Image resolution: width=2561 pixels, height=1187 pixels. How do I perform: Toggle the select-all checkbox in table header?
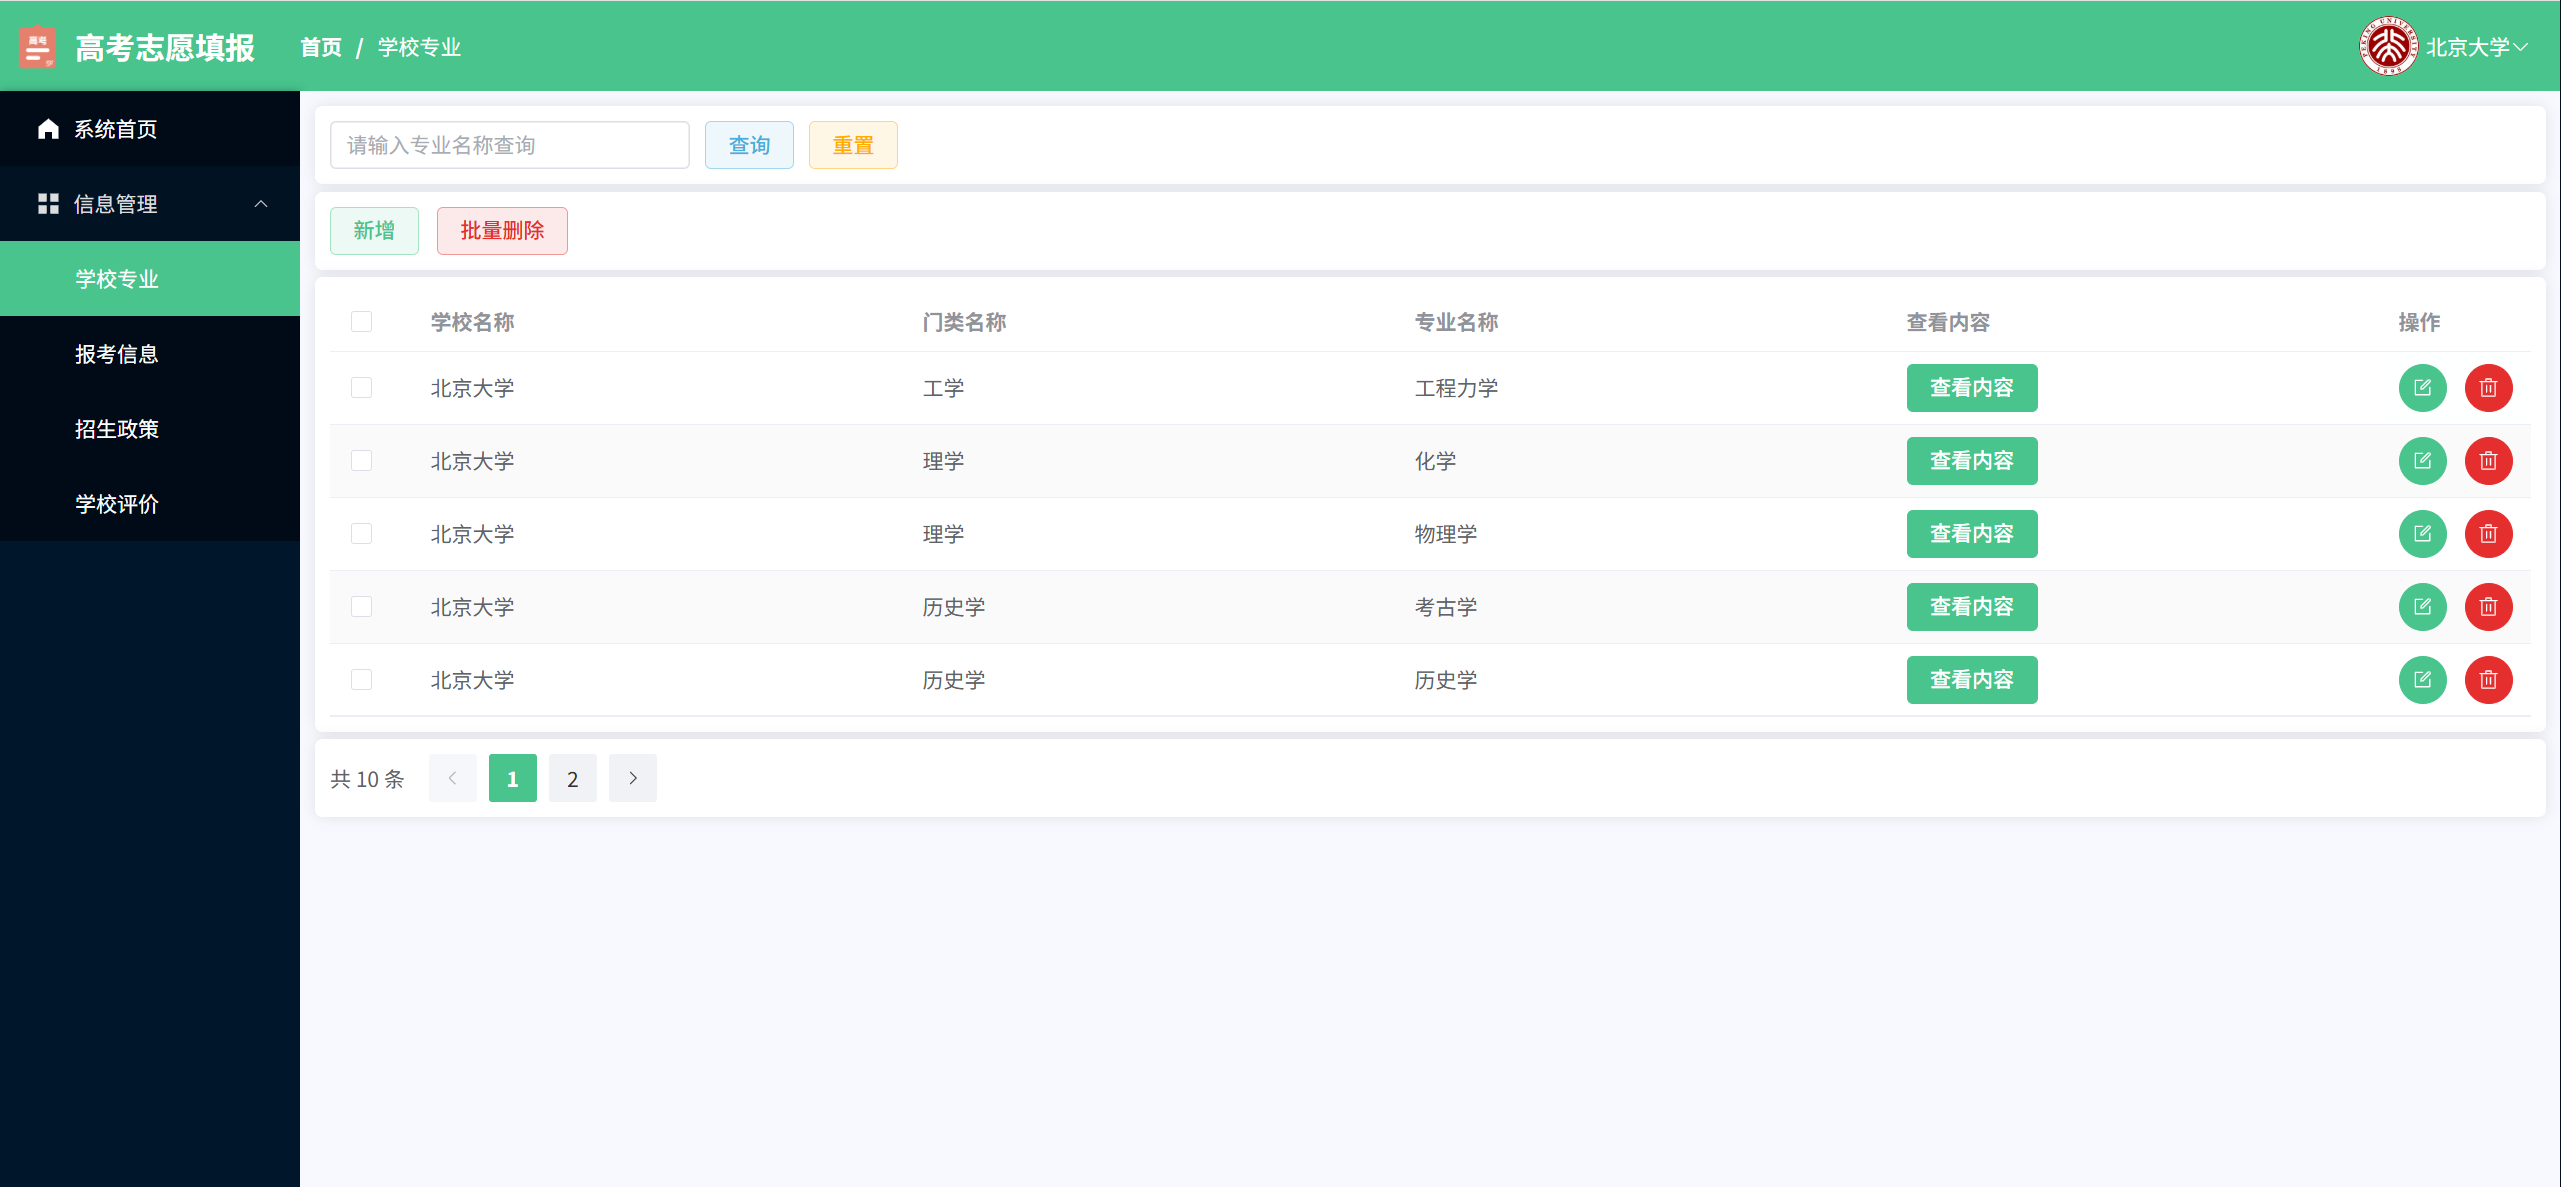point(361,322)
